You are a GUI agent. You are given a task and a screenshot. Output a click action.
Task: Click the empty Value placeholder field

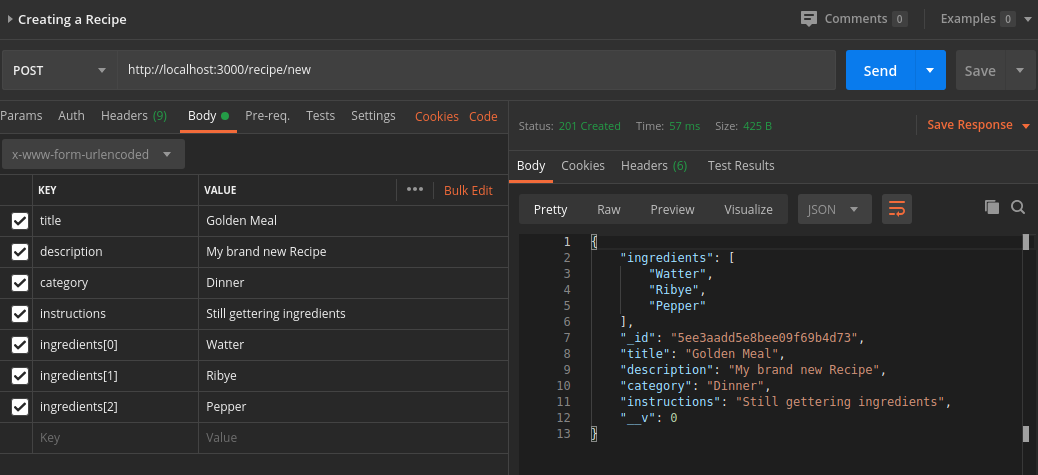353,437
